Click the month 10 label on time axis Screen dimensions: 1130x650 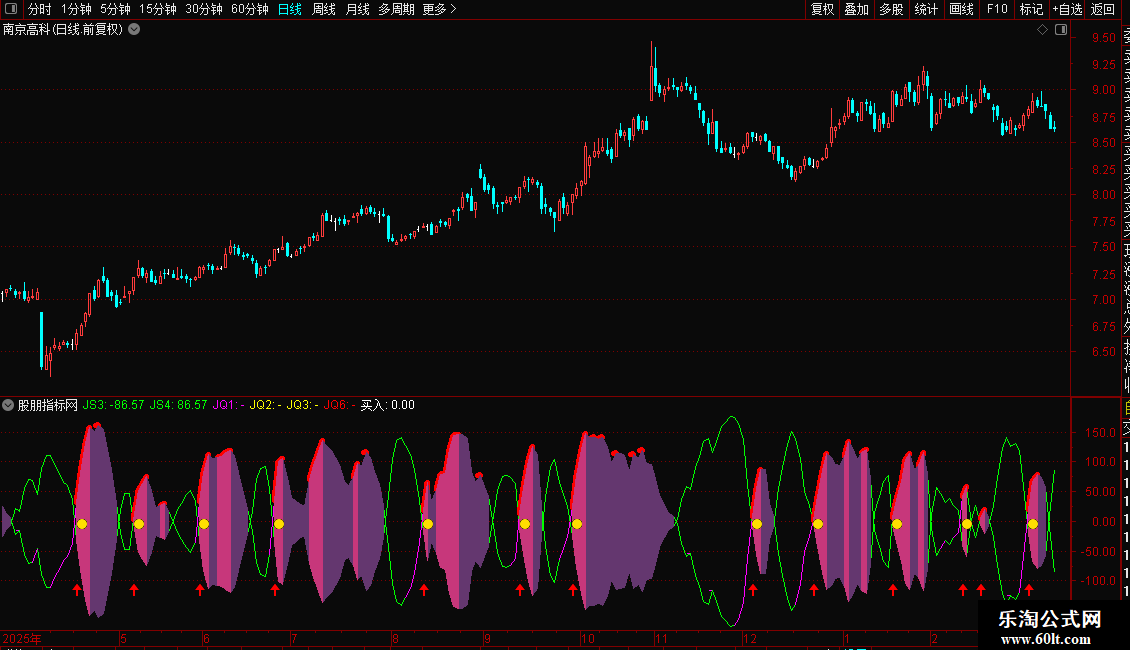point(588,639)
